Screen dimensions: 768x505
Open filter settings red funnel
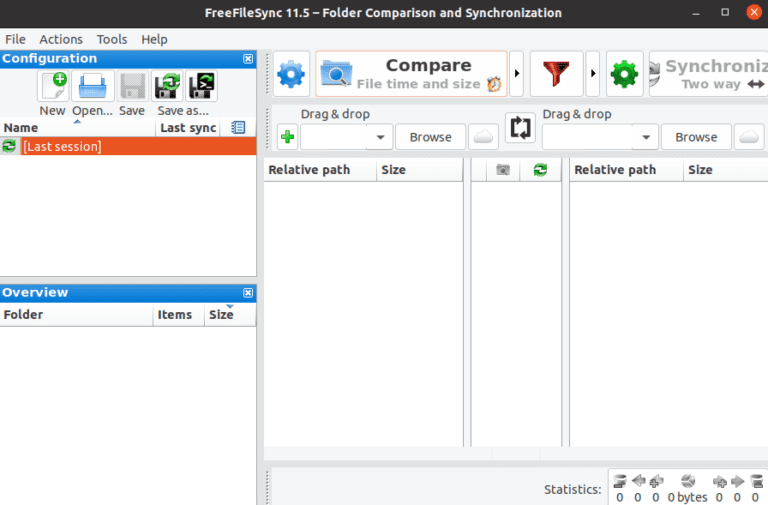[556, 74]
